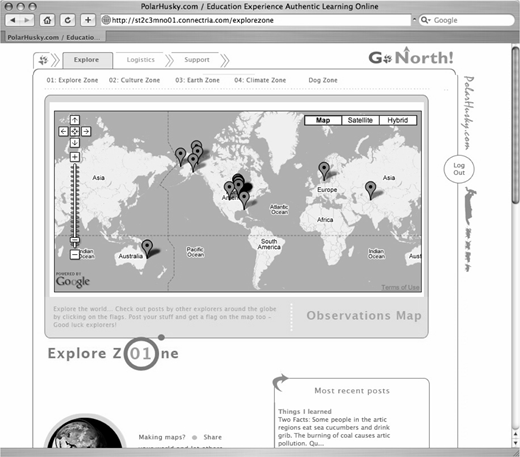Pan the map right with the arrow
Viewport: 520px width, 457px height.
(x=86, y=131)
